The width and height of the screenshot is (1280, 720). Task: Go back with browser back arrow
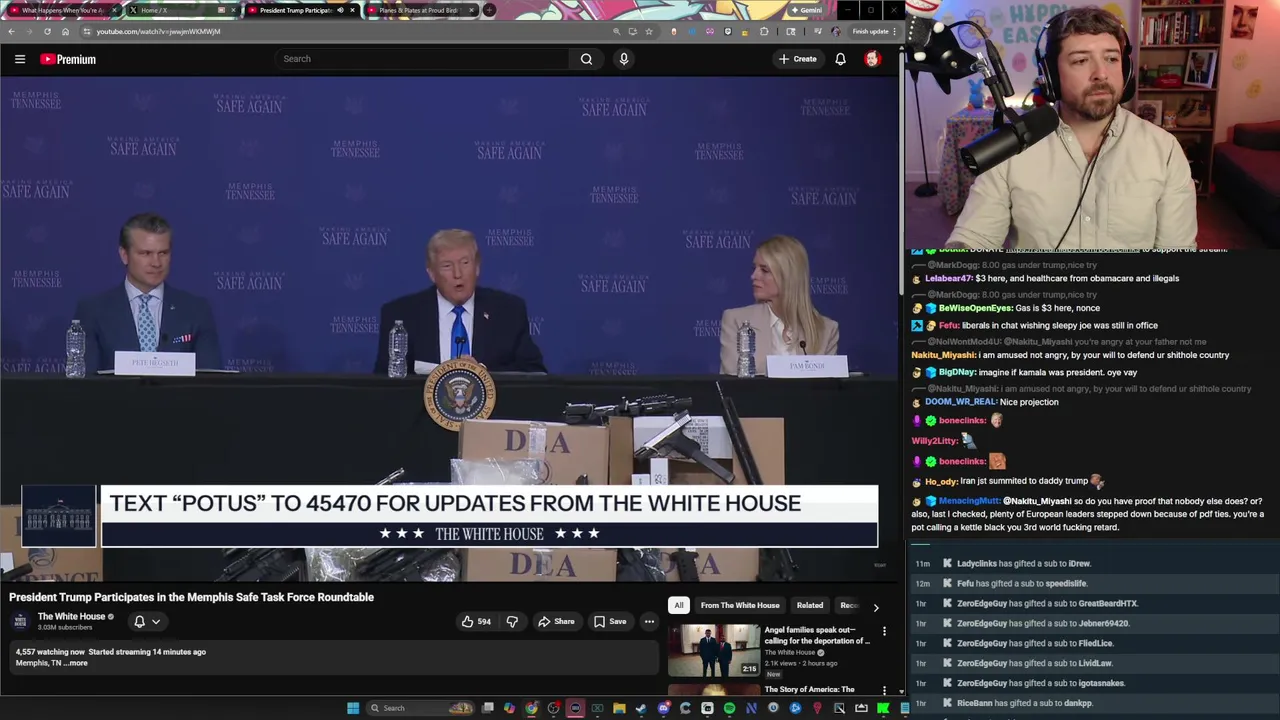tap(11, 31)
